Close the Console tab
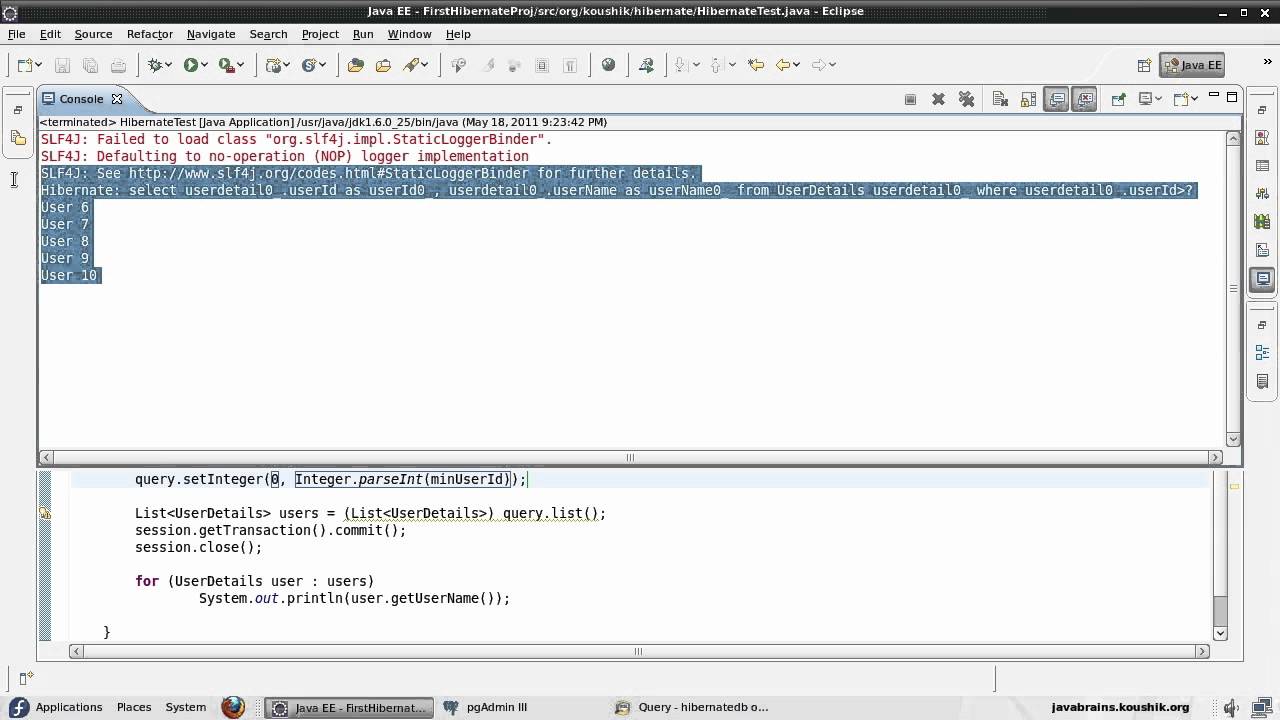Image resolution: width=1280 pixels, height=720 pixels. pyautogui.click(x=116, y=99)
